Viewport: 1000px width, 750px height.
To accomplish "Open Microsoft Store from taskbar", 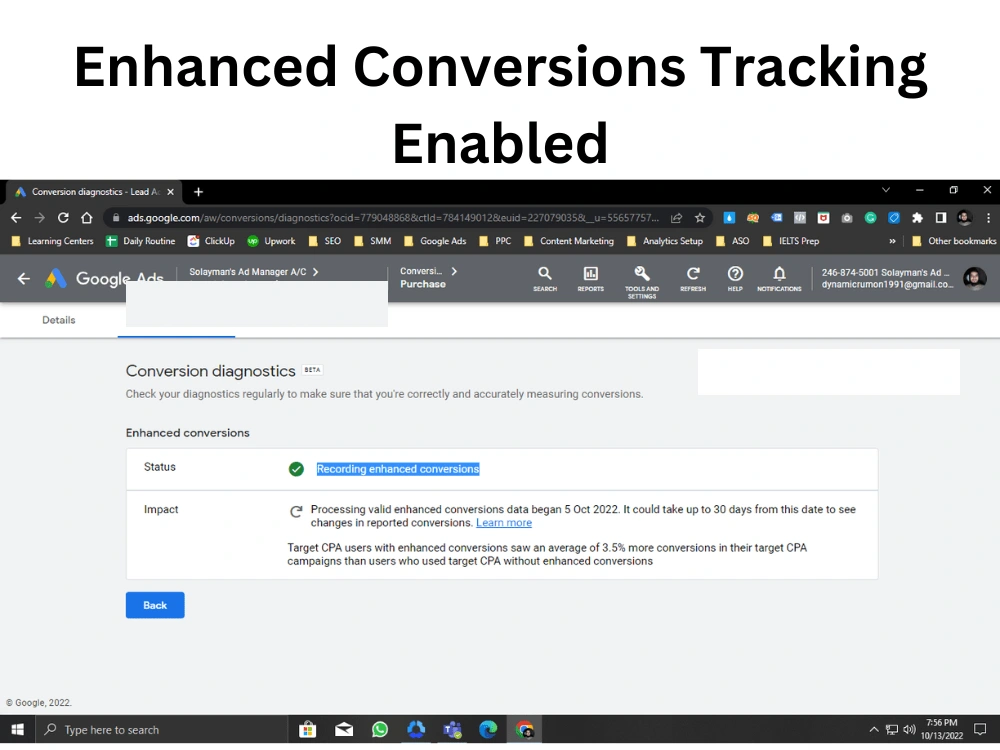I will coord(307,730).
